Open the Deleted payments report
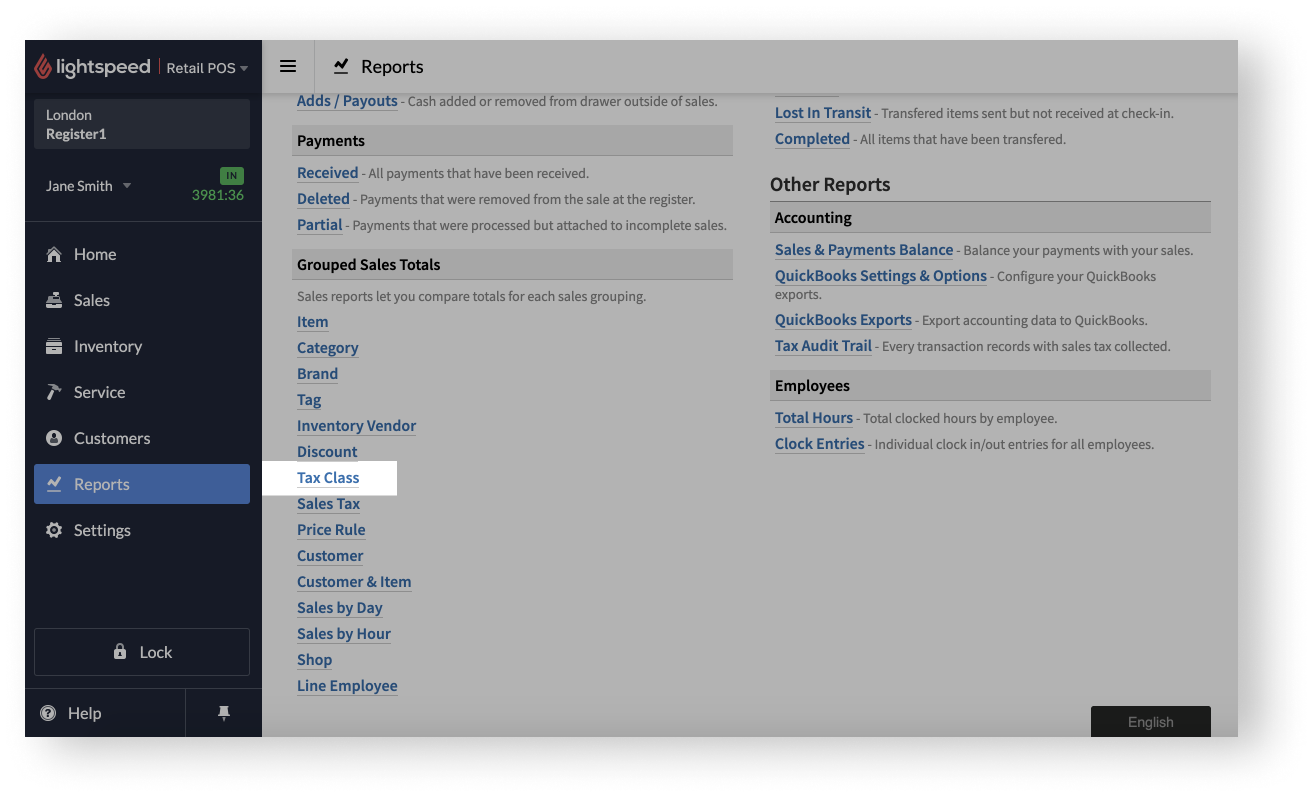1313x797 pixels. (x=323, y=199)
